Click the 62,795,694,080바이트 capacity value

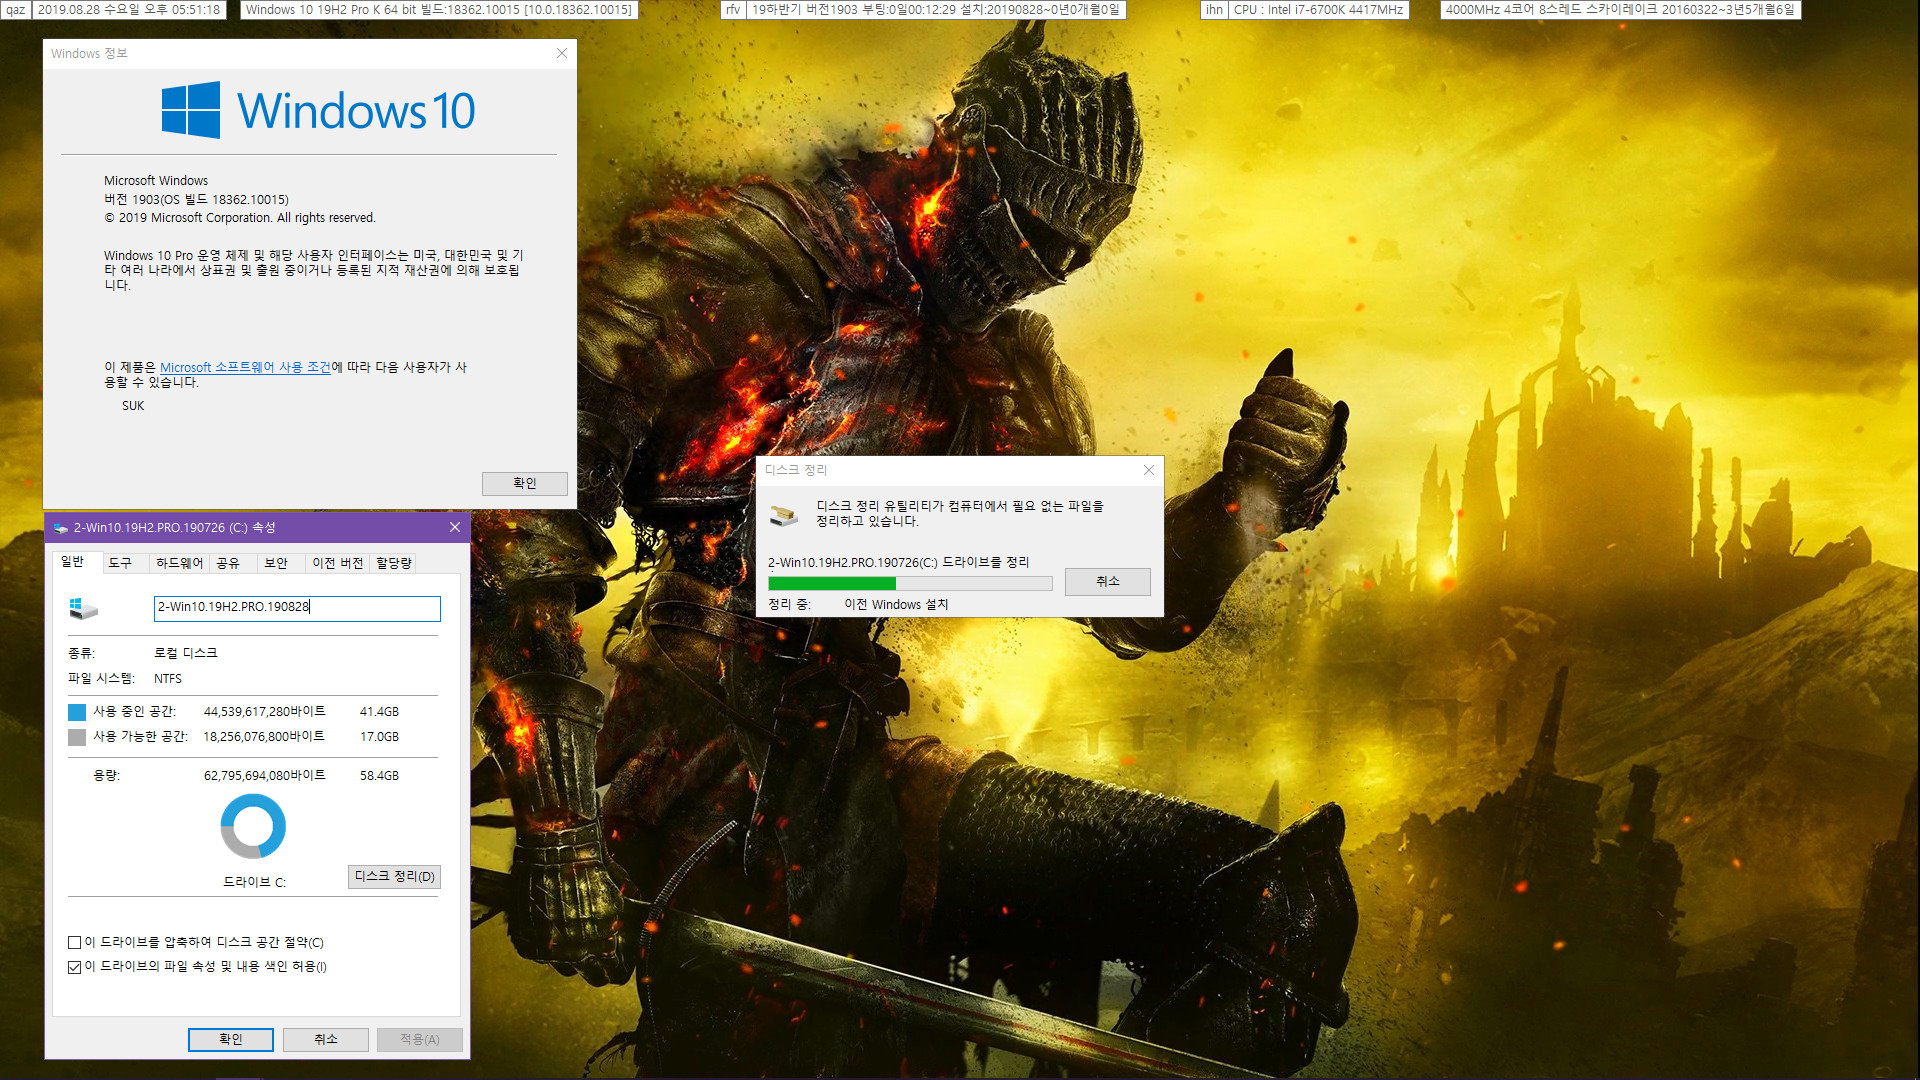(x=265, y=776)
